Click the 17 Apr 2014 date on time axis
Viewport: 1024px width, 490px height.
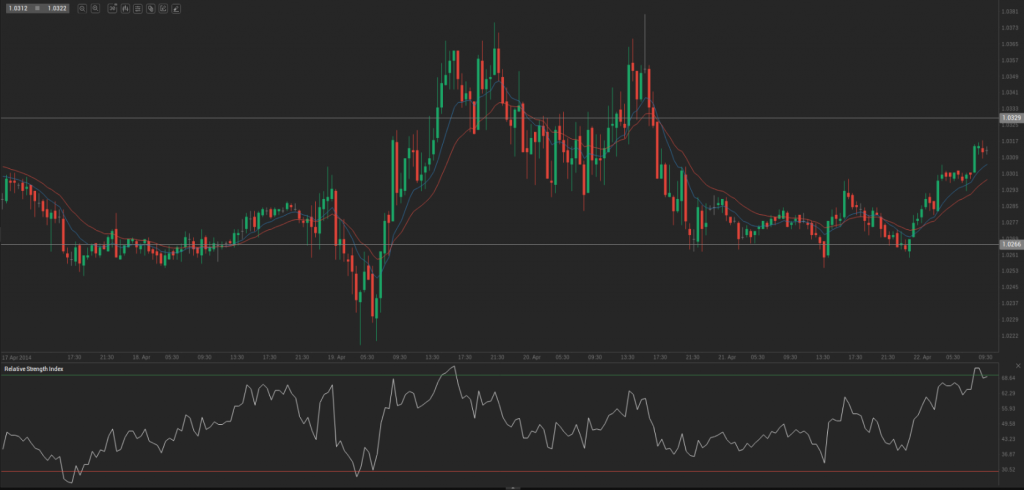[17, 356]
